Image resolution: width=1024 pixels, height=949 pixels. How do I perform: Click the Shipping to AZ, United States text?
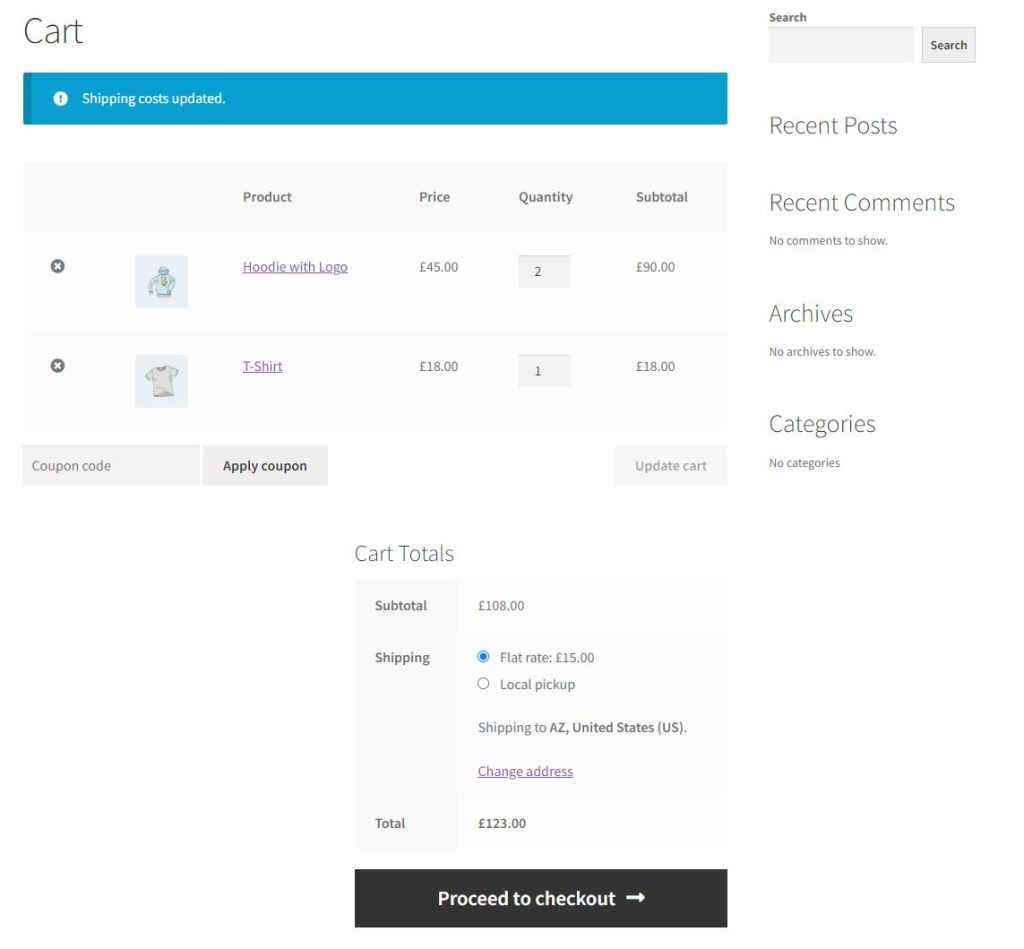click(x=582, y=728)
